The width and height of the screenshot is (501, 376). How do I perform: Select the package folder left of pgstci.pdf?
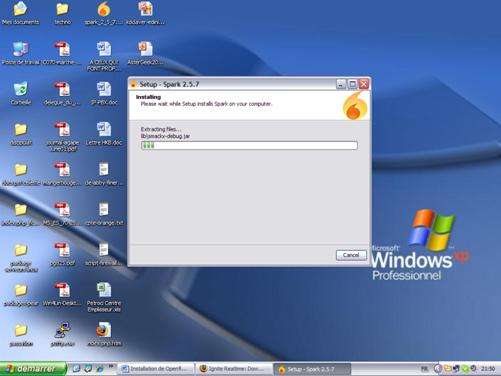21,257
